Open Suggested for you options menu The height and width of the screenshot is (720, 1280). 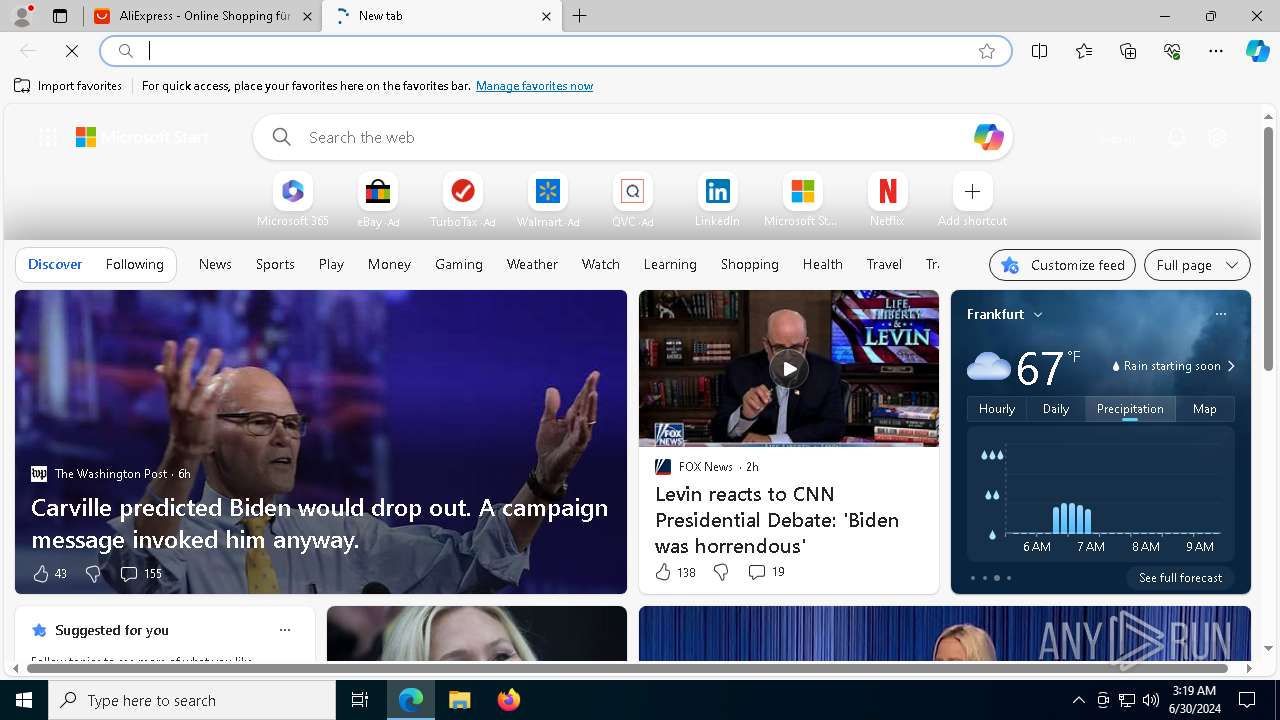pos(285,630)
